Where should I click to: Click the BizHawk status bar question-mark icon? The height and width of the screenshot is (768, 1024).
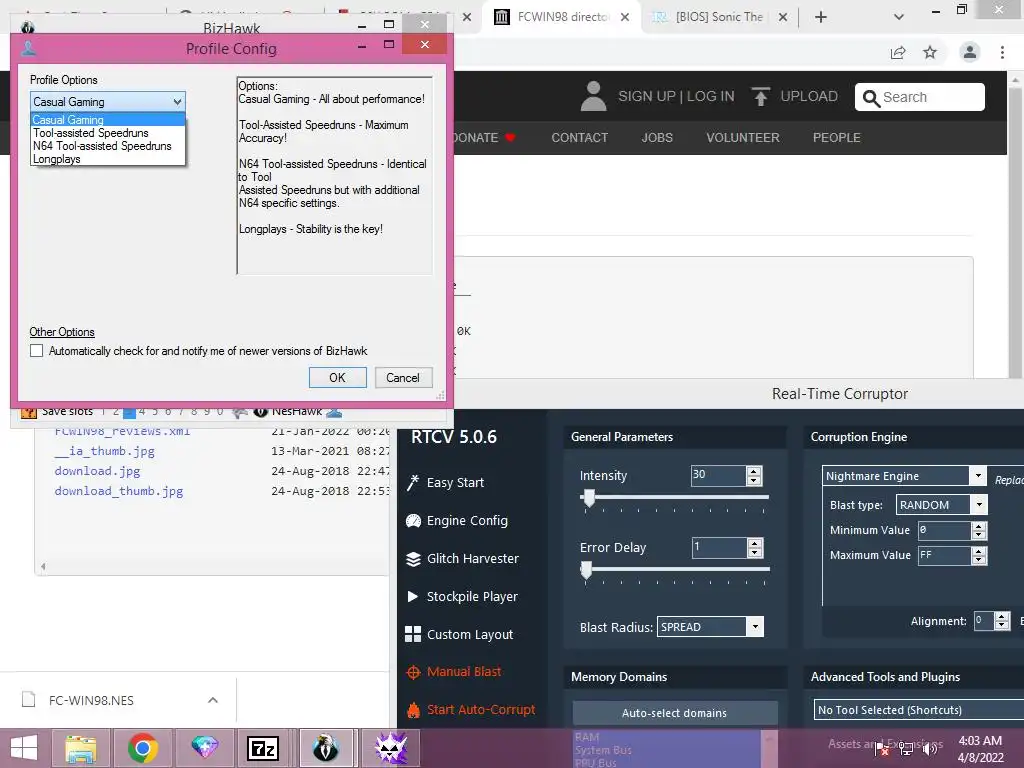click(29, 411)
